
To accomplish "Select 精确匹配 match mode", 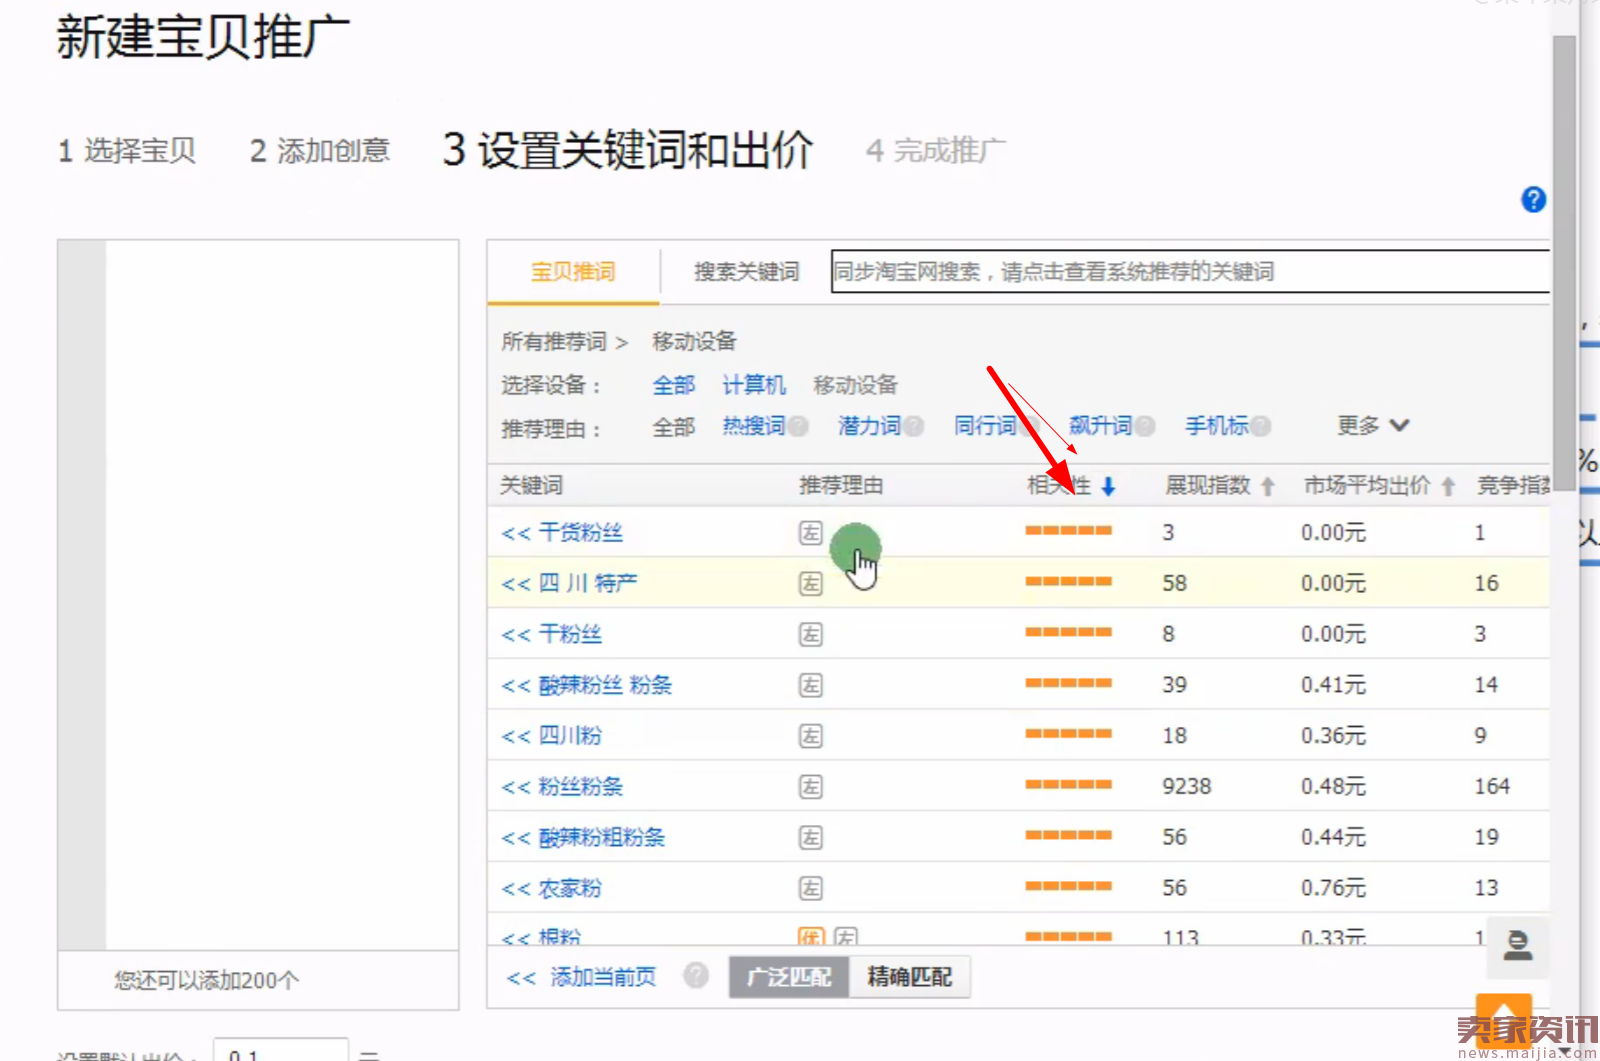I will [x=909, y=977].
